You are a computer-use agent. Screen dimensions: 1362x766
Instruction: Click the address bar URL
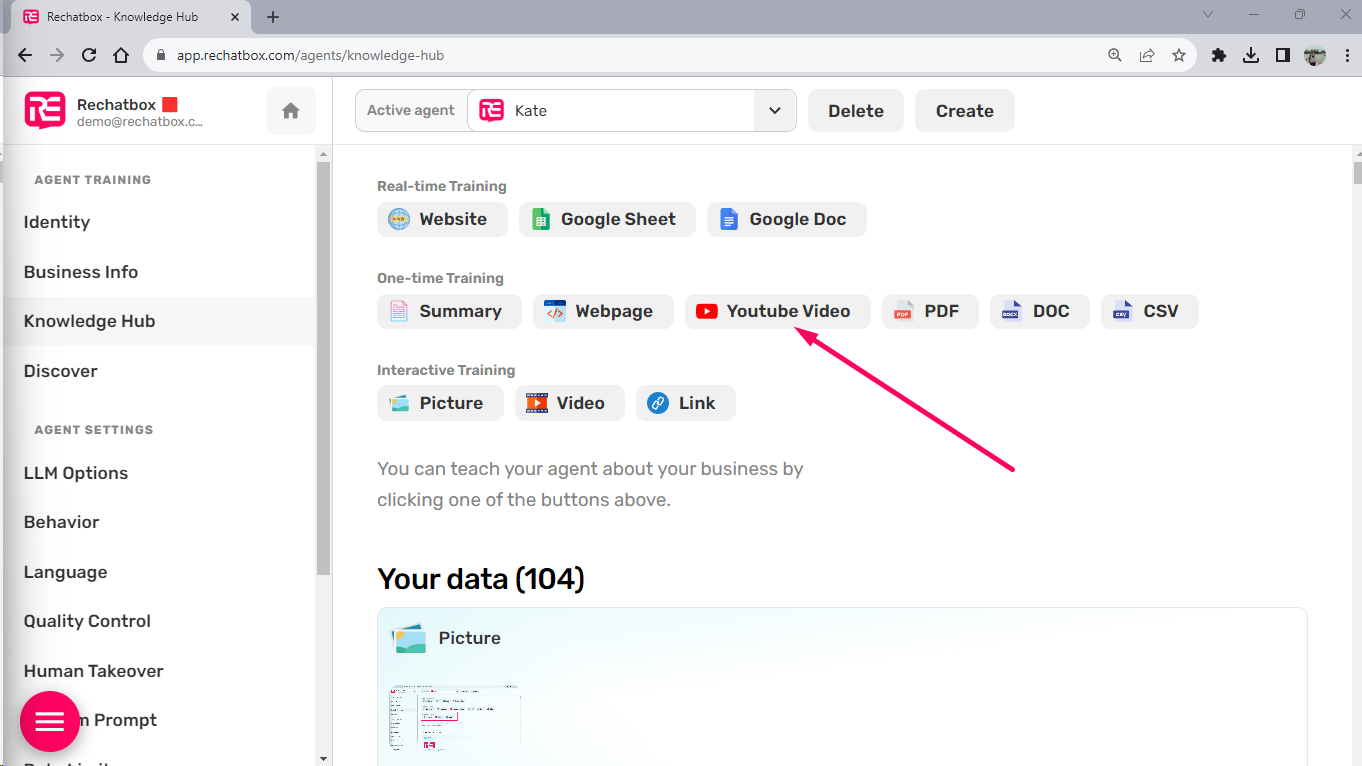[310, 56]
